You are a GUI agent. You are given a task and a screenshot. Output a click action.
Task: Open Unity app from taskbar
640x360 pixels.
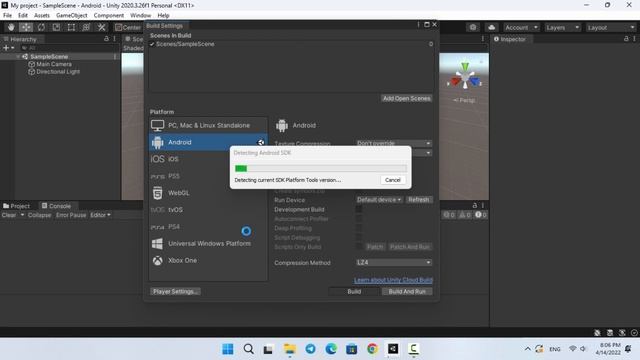(393, 349)
